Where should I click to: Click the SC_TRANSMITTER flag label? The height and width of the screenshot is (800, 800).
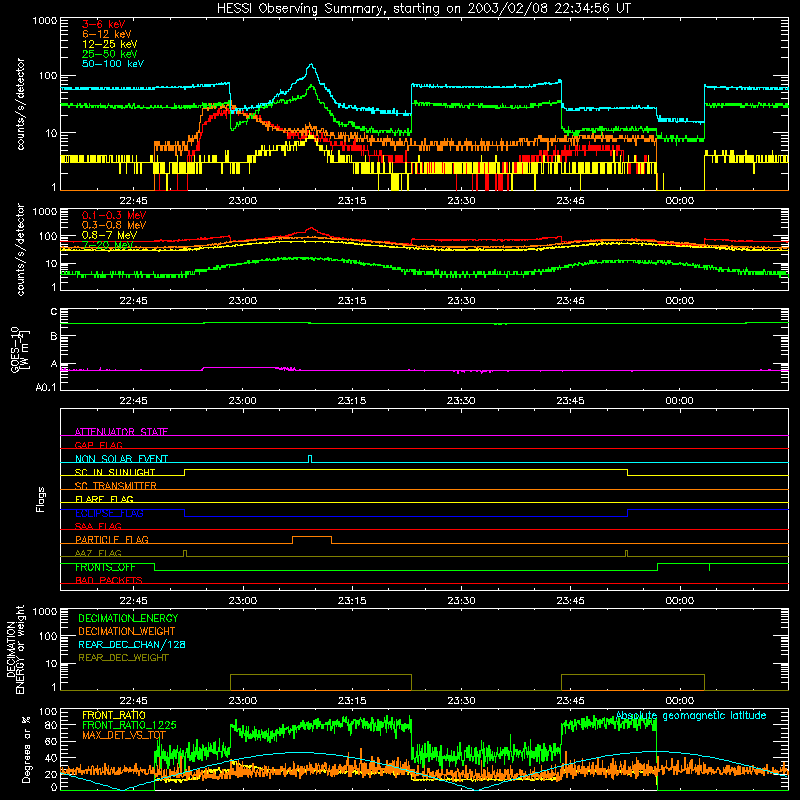115,486
